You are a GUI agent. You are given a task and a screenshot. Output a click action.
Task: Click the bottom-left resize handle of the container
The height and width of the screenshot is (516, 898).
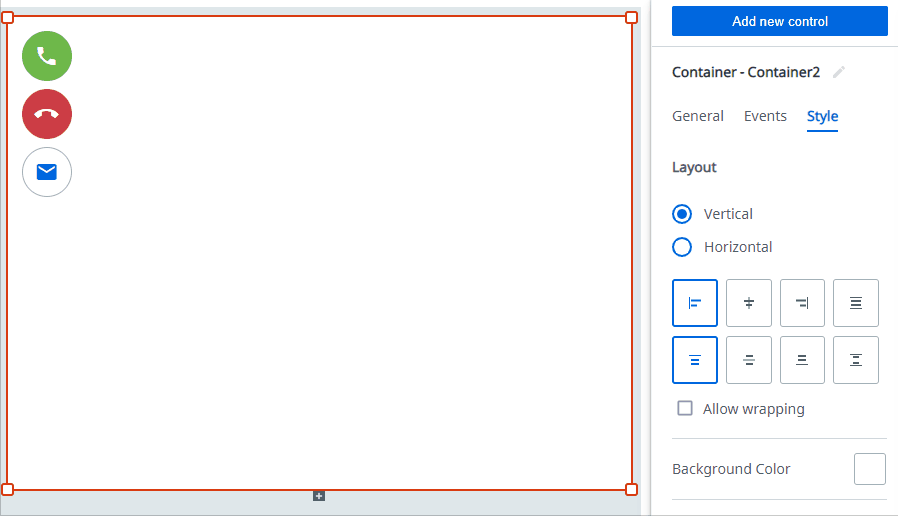tap(7, 490)
